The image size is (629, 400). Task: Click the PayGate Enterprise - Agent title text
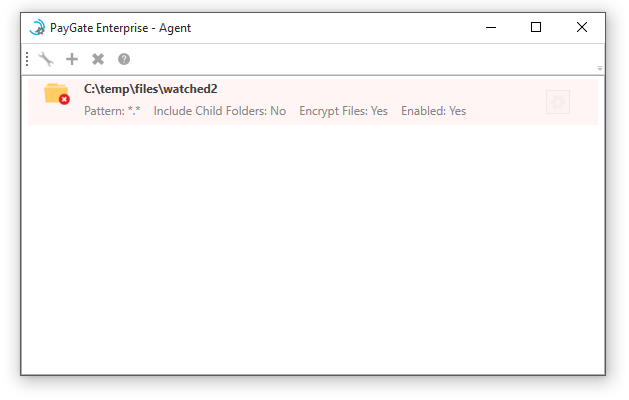pos(120,28)
